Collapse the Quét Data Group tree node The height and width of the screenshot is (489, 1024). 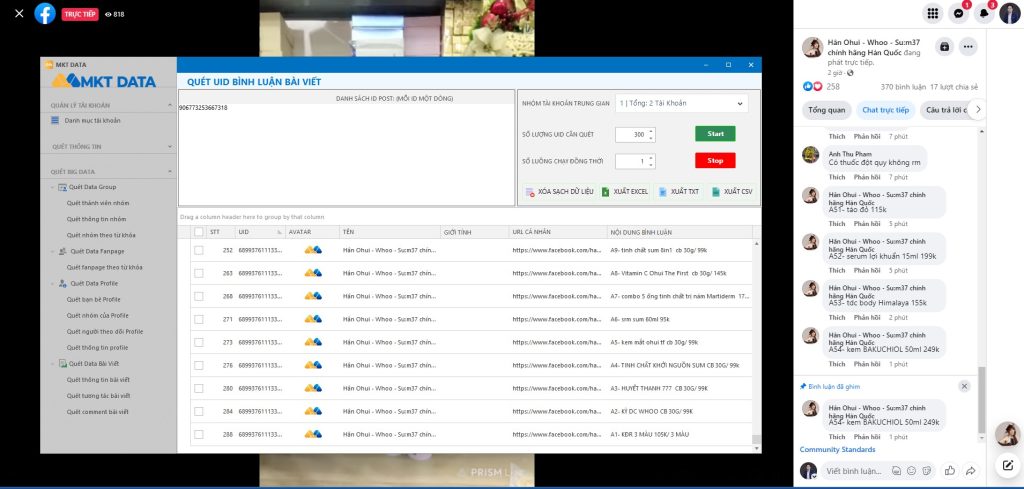coord(53,187)
